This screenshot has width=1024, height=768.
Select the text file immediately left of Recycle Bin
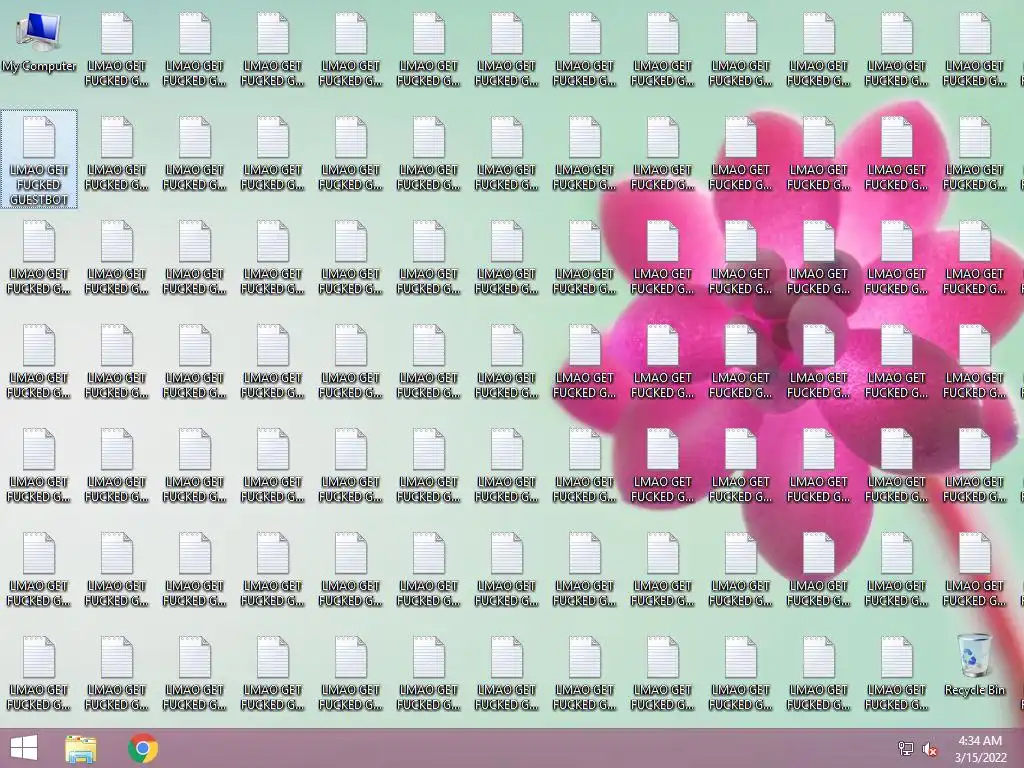point(896,674)
